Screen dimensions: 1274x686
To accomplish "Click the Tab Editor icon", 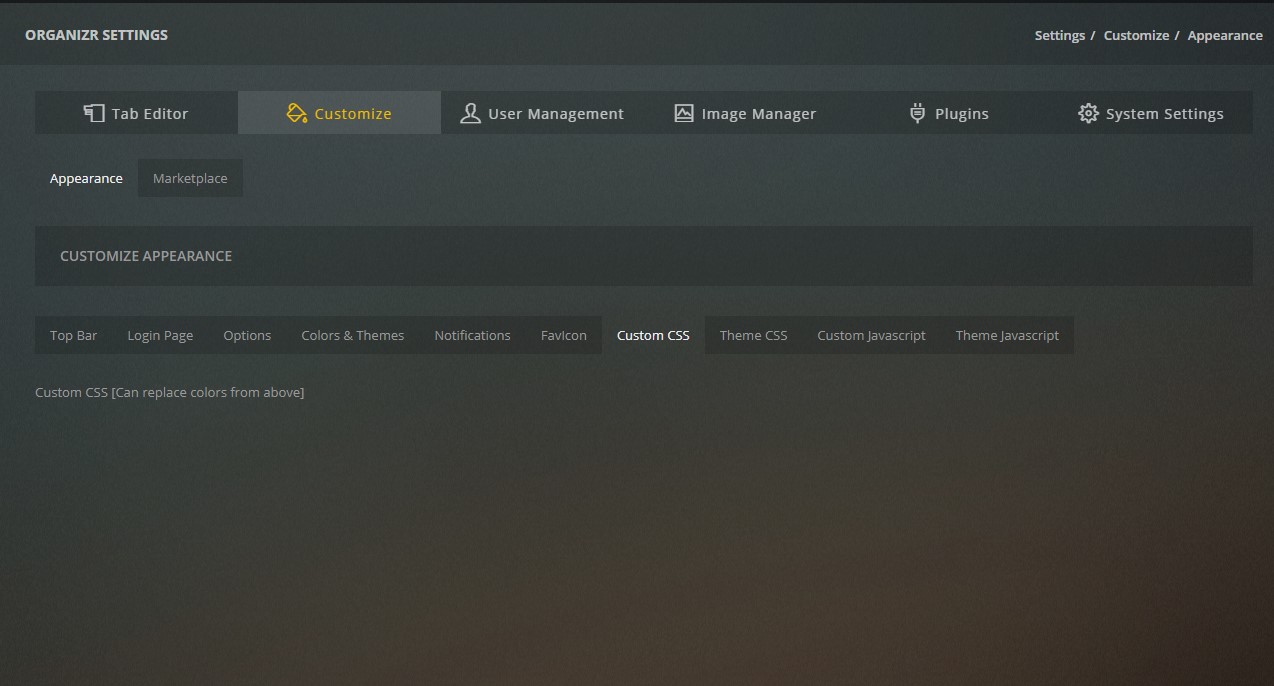I will (94, 113).
